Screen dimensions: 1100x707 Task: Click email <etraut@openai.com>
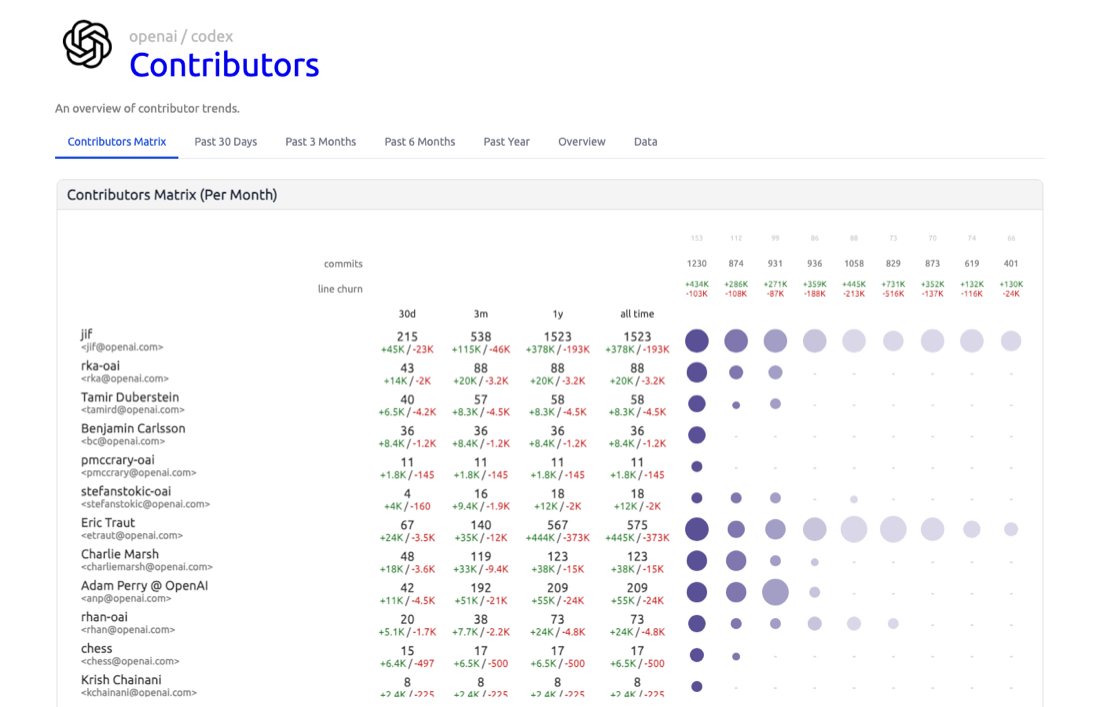point(132,535)
